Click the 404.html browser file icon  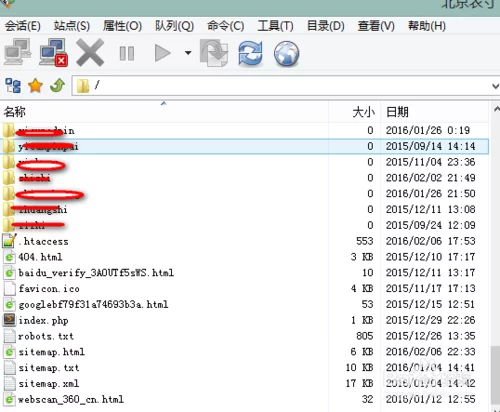[x=9, y=257]
